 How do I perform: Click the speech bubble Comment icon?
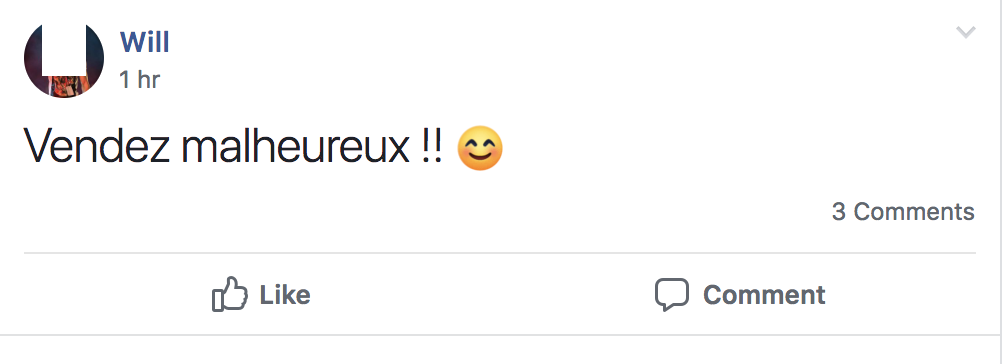(x=672, y=294)
